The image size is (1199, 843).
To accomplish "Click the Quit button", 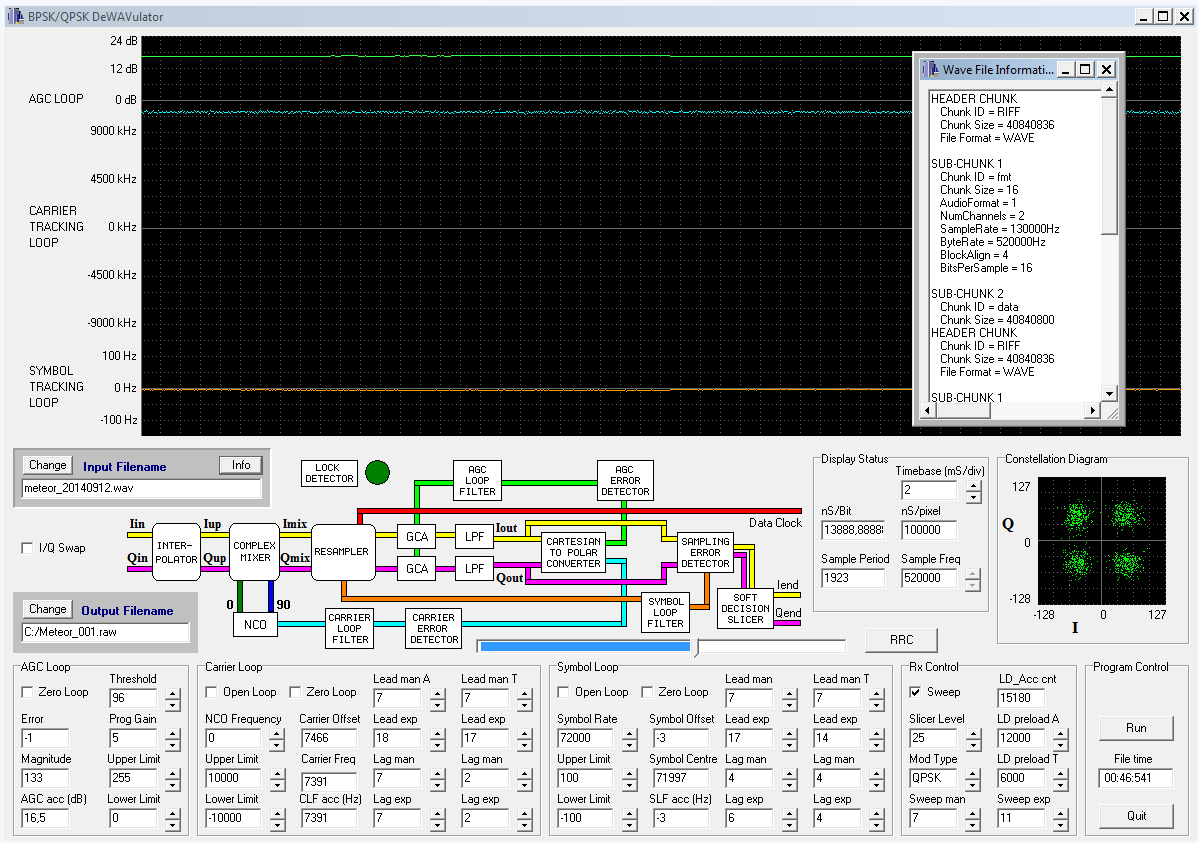I will coord(1136,816).
